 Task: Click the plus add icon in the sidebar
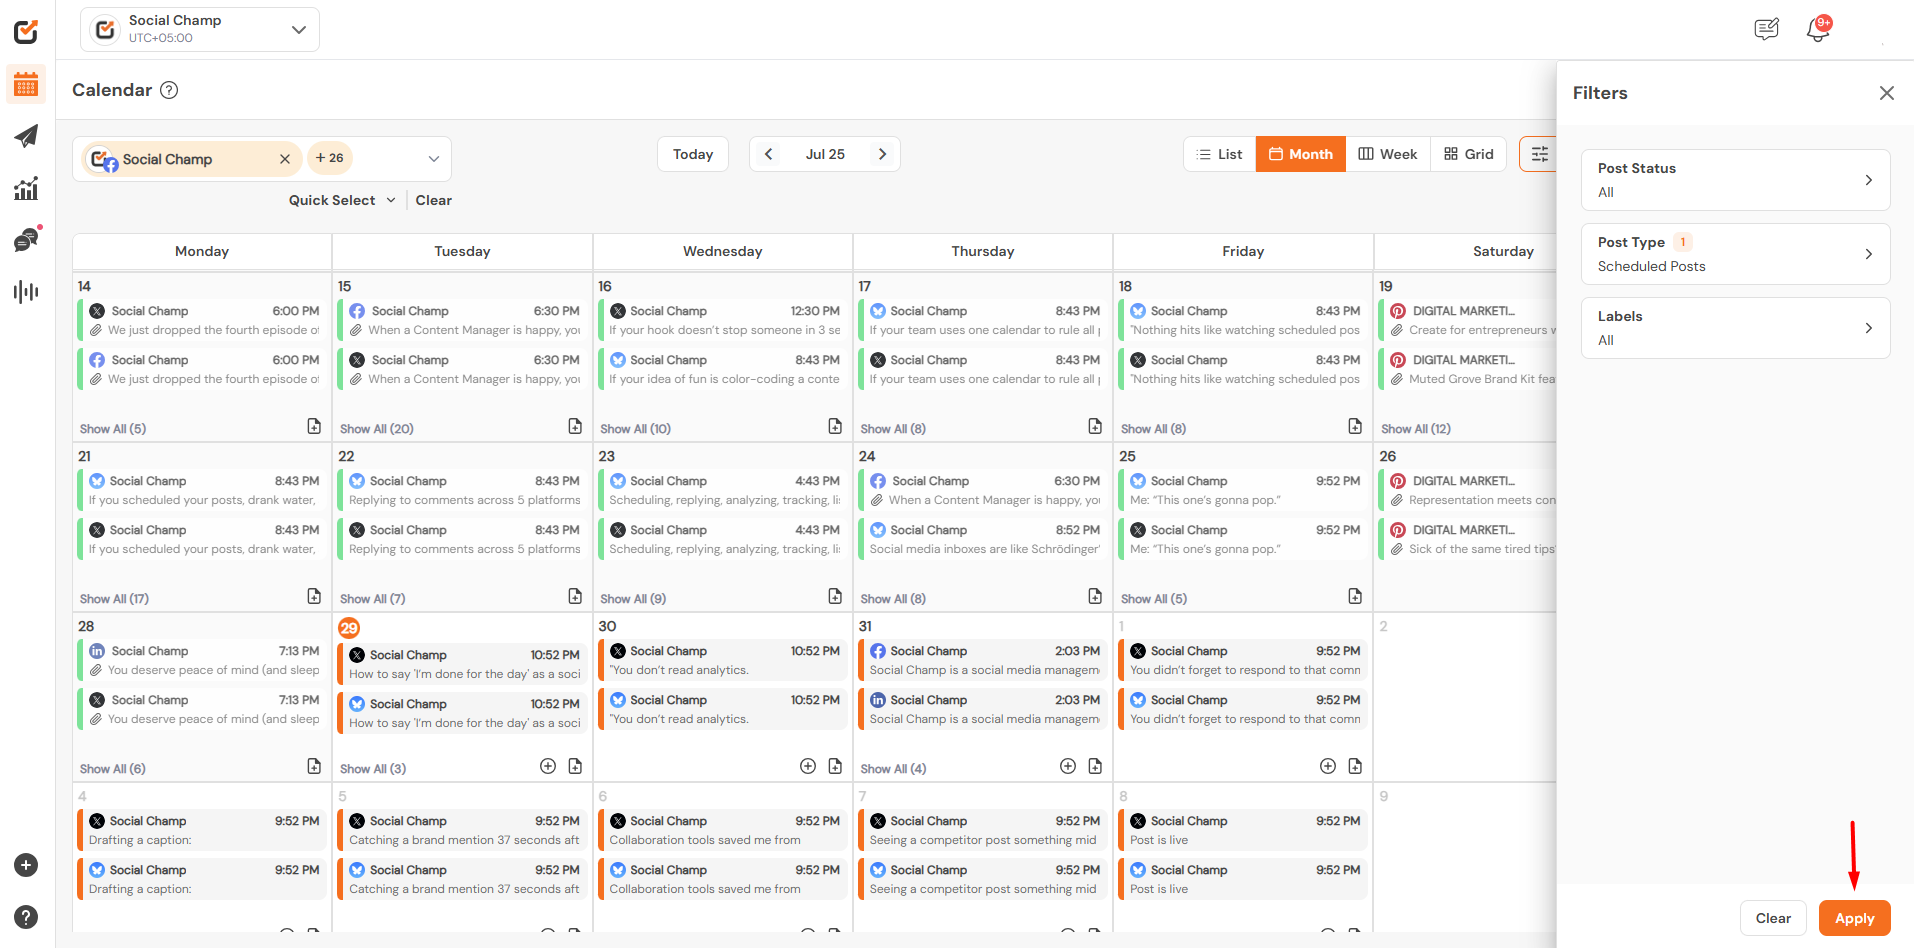tap(26, 865)
